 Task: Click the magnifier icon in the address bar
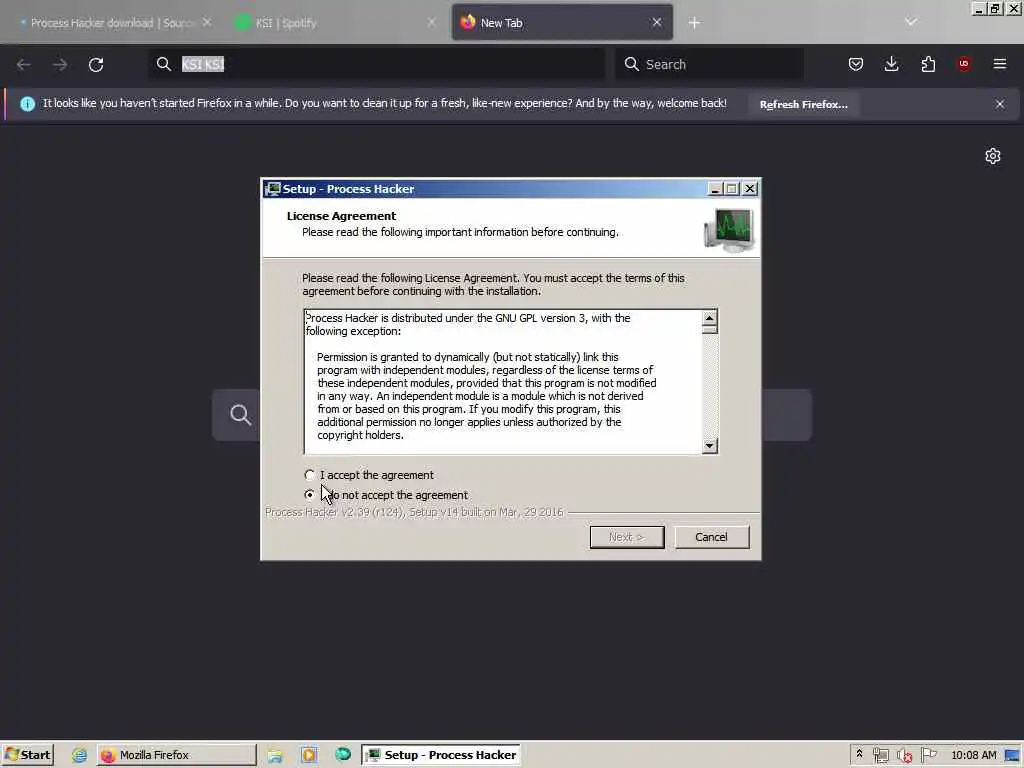coord(164,64)
